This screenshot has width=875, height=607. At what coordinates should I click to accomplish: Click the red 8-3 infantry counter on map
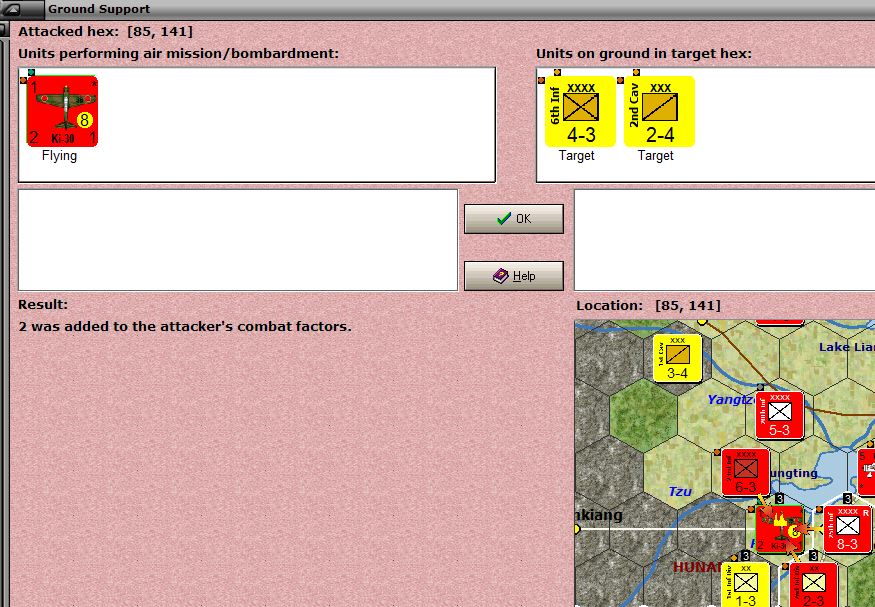click(847, 529)
